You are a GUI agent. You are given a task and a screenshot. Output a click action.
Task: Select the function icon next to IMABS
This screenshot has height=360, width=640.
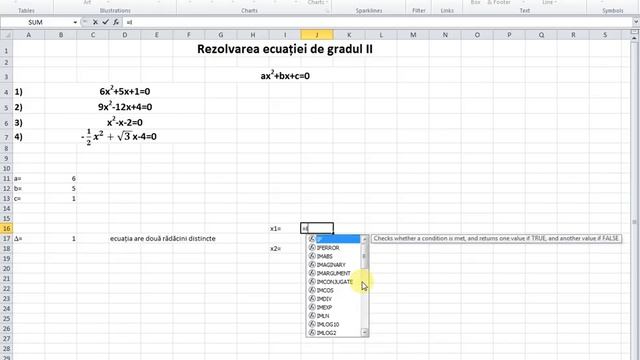(x=312, y=256)
